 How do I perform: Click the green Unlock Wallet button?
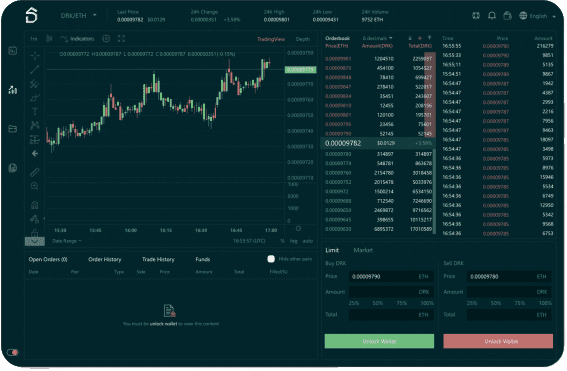click(x=379, y=341)
